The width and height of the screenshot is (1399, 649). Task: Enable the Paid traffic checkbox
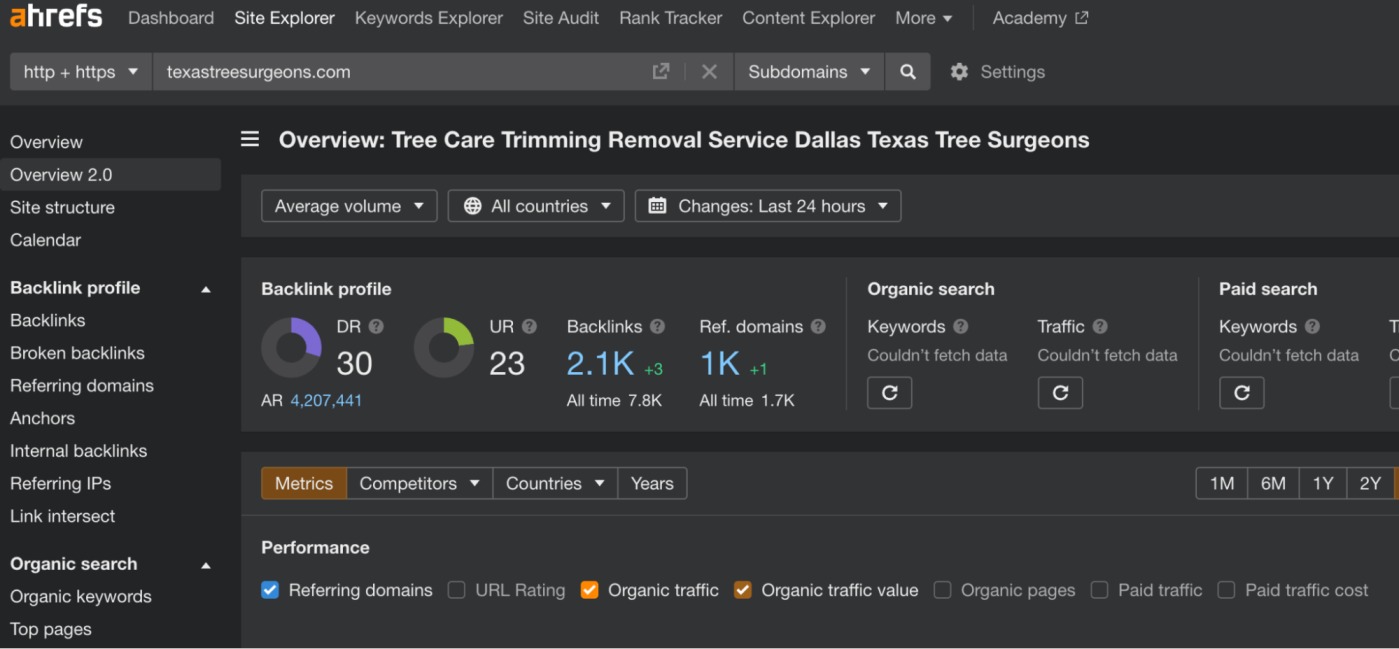[x=1099, y=590]
